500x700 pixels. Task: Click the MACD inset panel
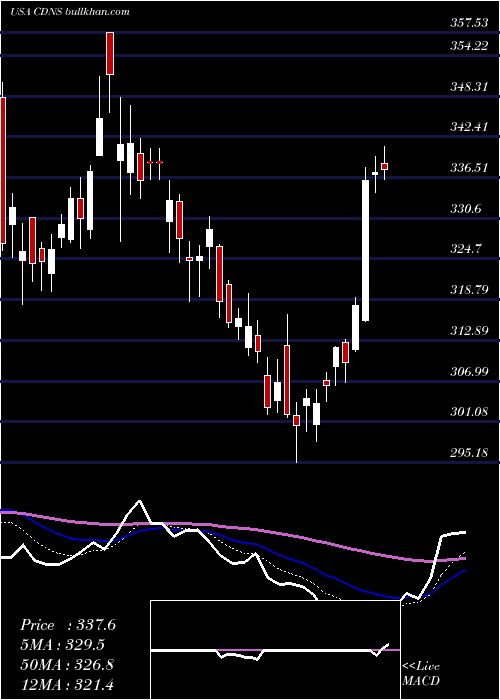[275, 650]
